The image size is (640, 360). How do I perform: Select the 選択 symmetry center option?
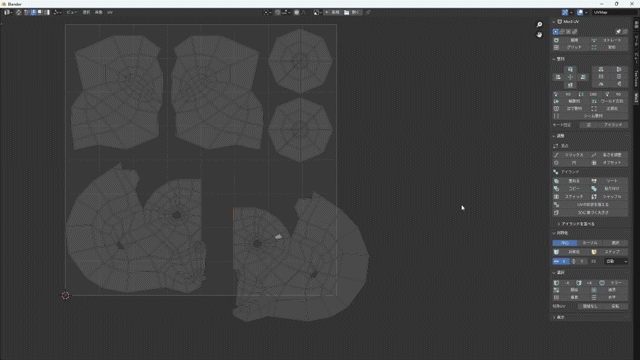click(x=615, y=243)
